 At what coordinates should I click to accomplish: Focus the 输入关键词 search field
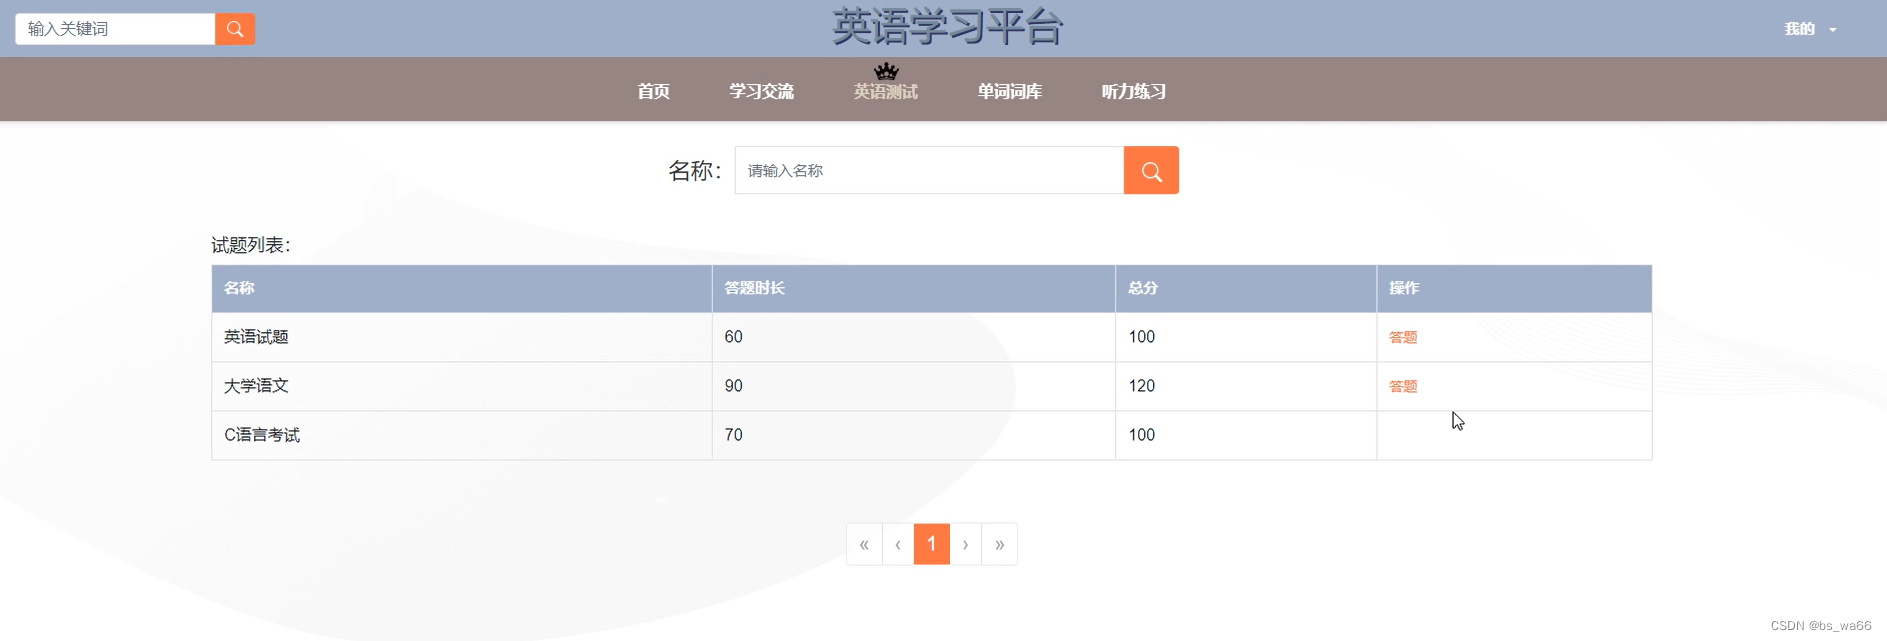click(x=116, y=29)
